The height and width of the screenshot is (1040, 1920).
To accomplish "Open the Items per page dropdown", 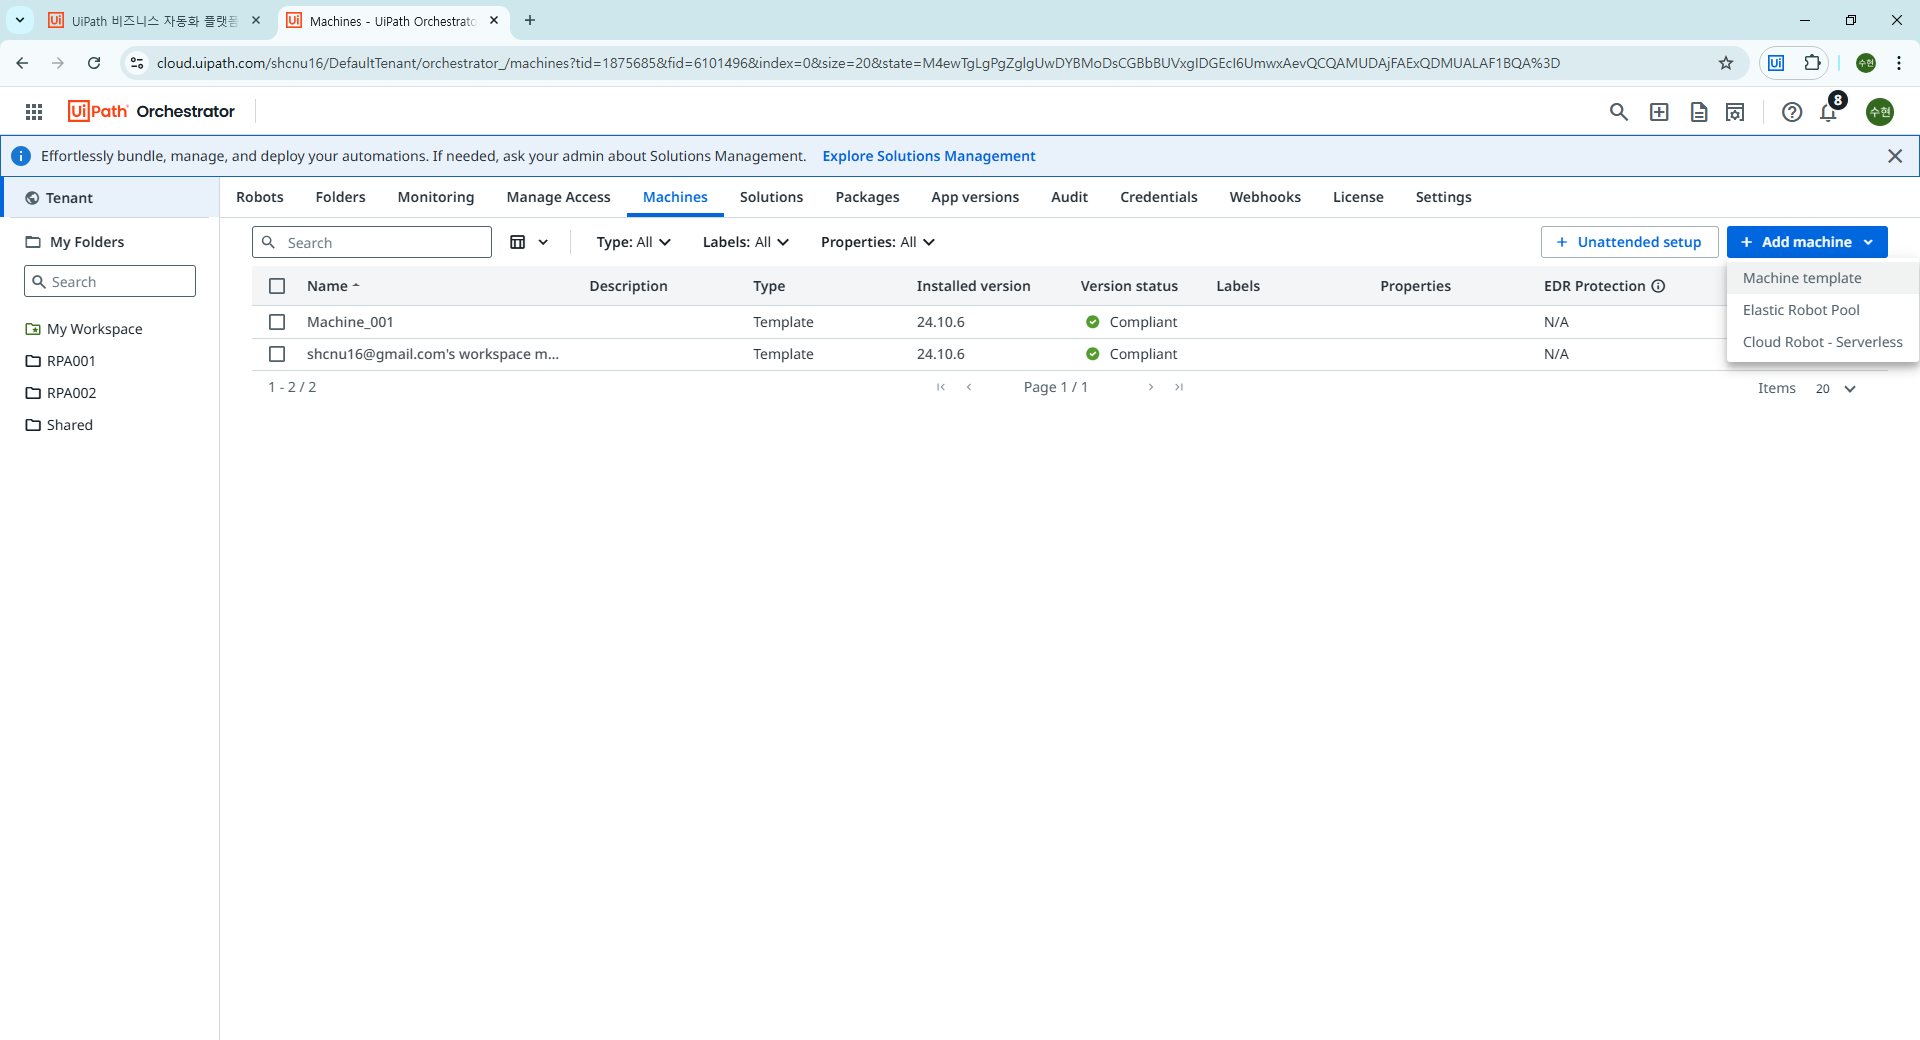I will [x=1836, y=389].
